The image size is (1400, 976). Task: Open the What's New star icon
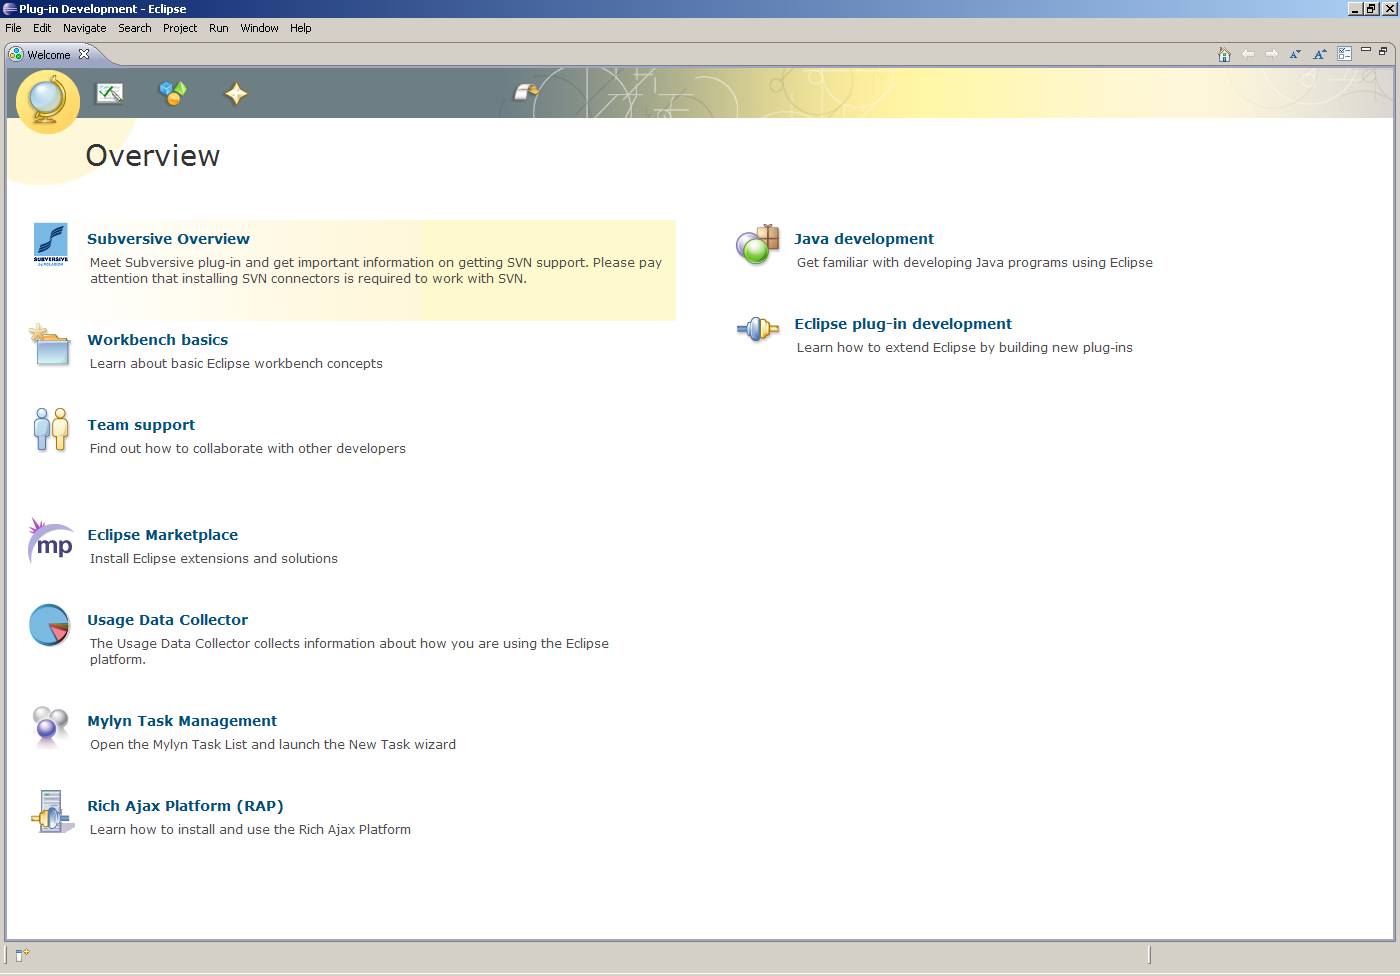click(x=235, y=94)
